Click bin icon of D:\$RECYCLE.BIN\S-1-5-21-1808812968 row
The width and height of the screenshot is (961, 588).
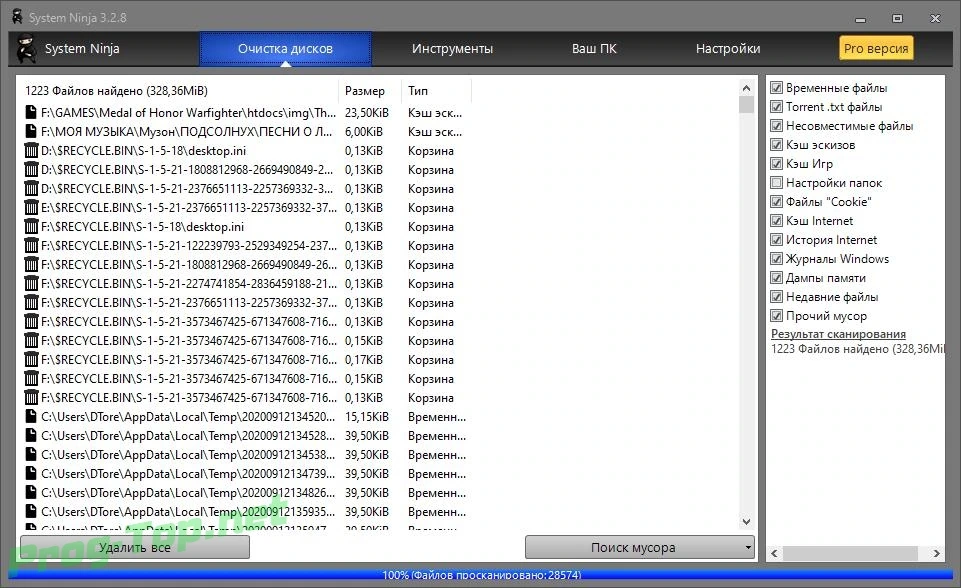point(31,169)
